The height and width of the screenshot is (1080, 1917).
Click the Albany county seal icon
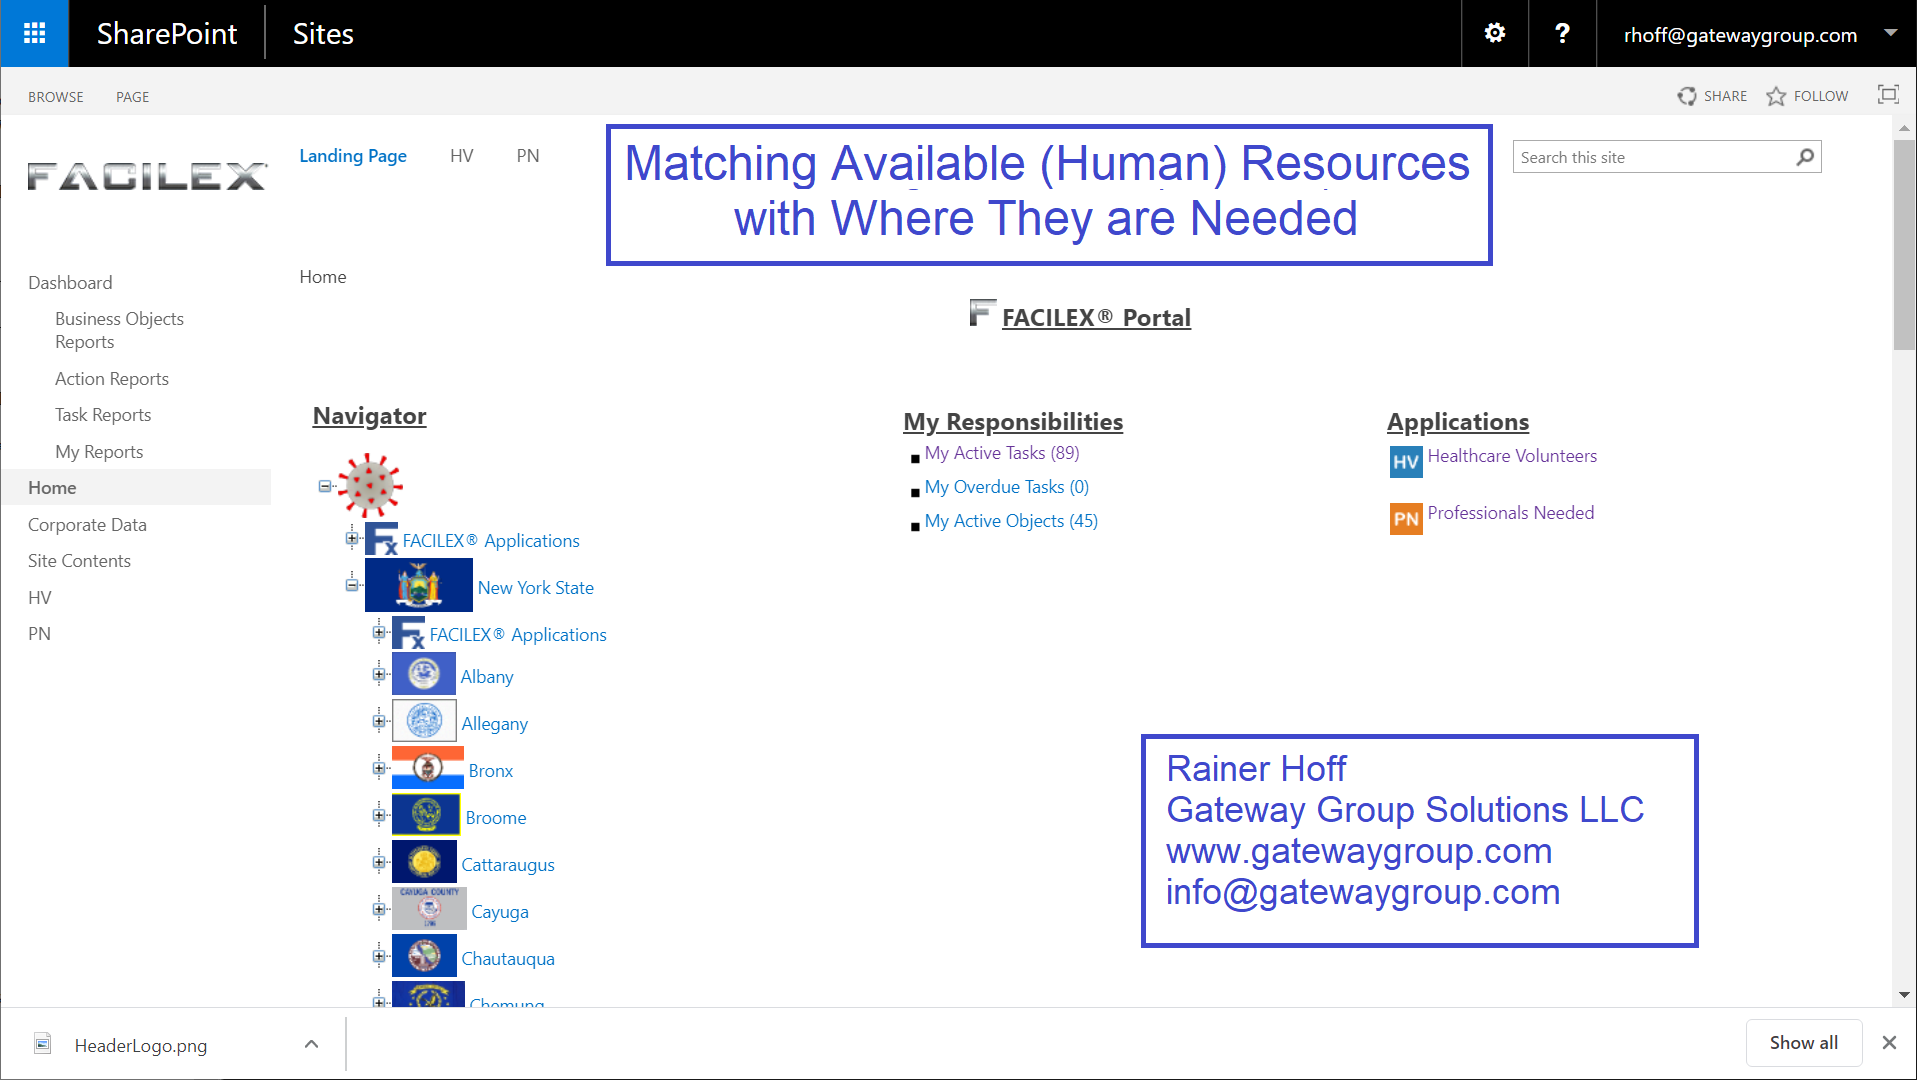point(424,675)
